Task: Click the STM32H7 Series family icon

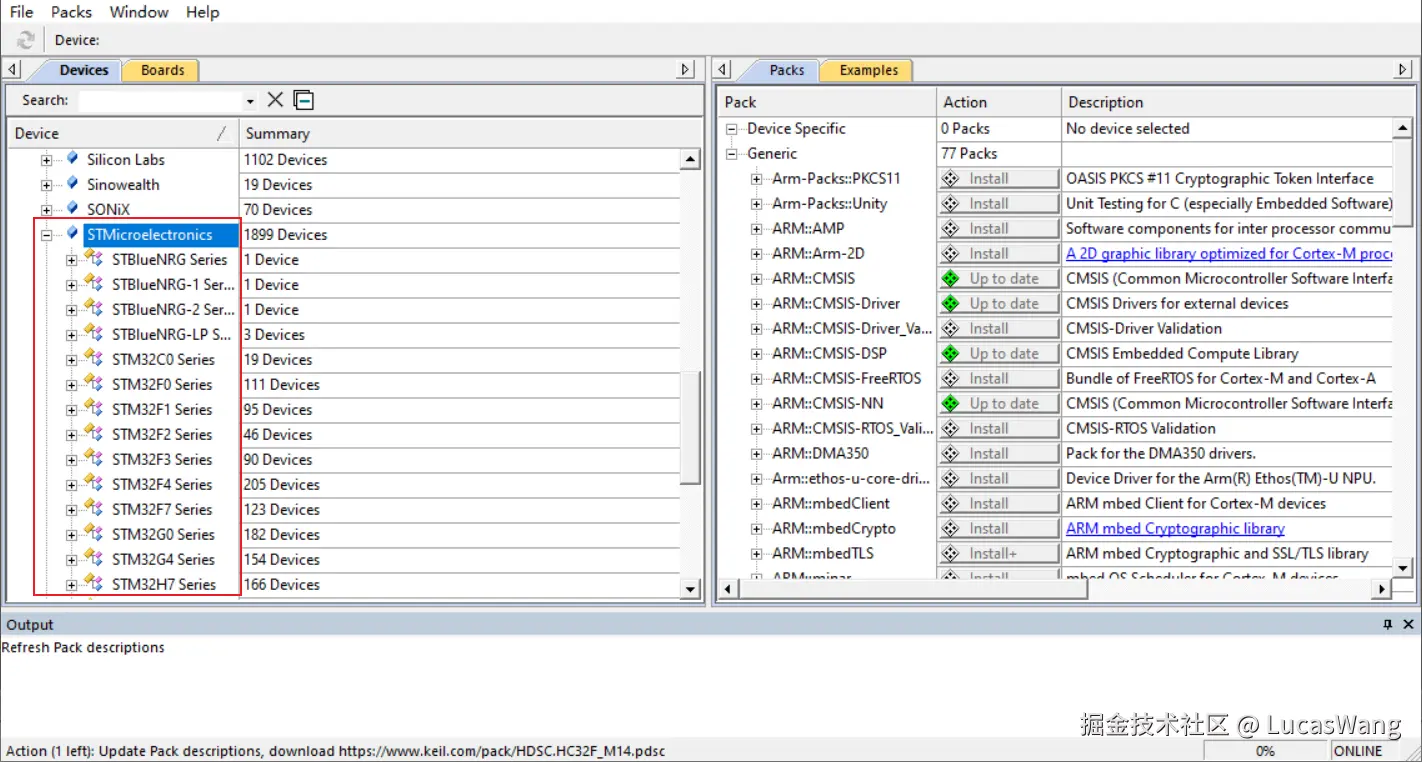Action: (94, 584)
